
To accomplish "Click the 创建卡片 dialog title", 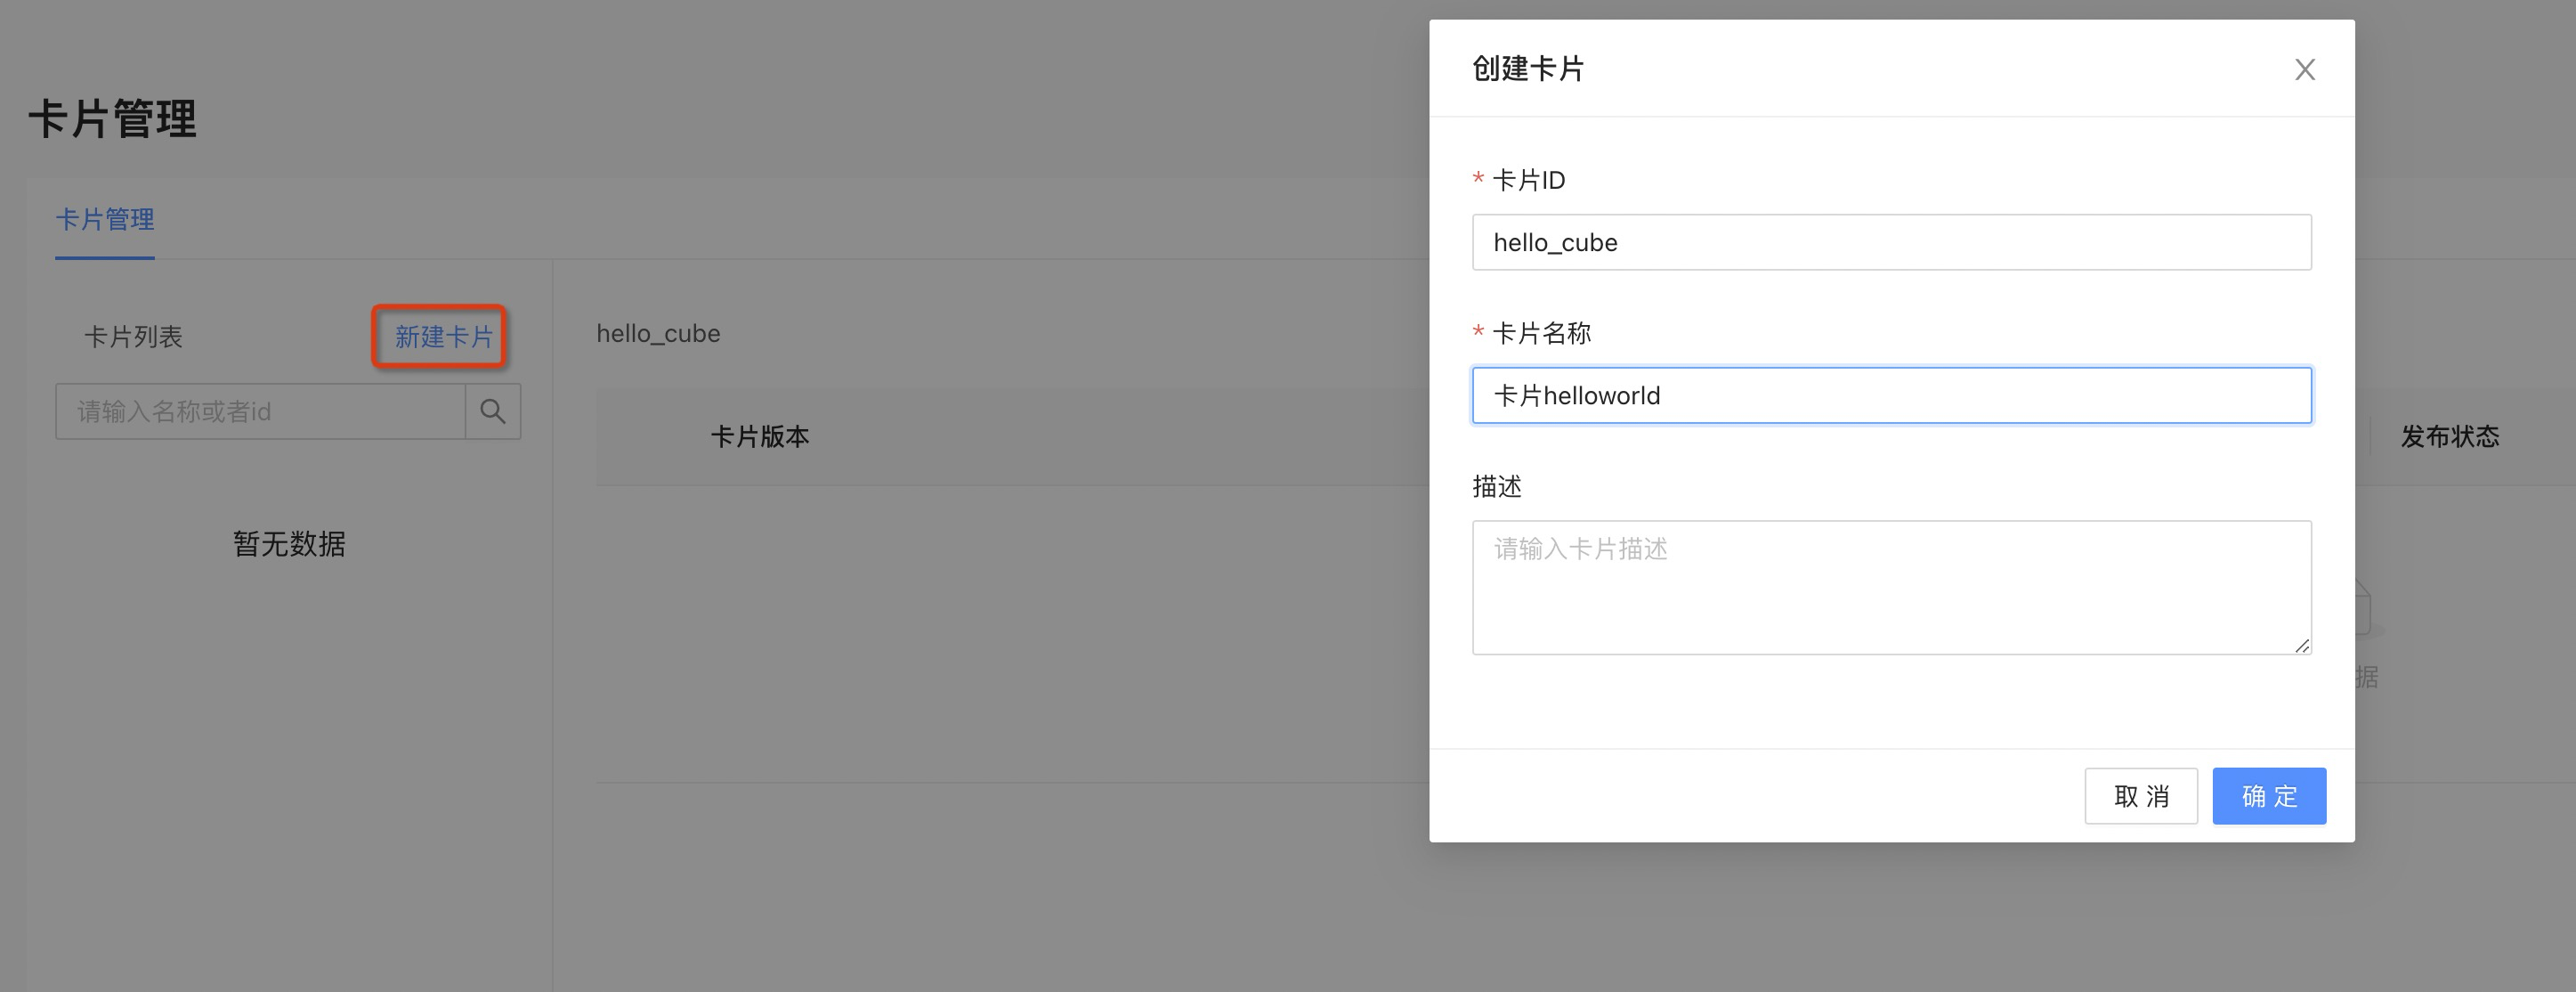I will point(1527,69).
